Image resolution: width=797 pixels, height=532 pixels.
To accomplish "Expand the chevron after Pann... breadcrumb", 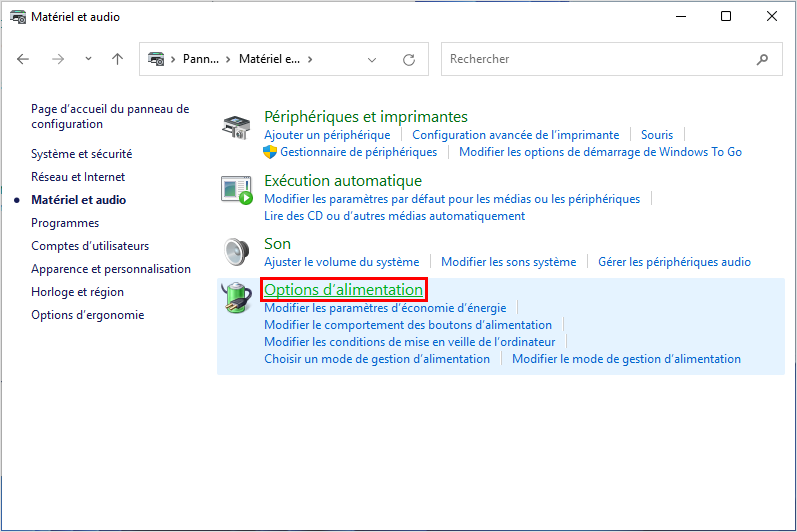I will (228, 59).
